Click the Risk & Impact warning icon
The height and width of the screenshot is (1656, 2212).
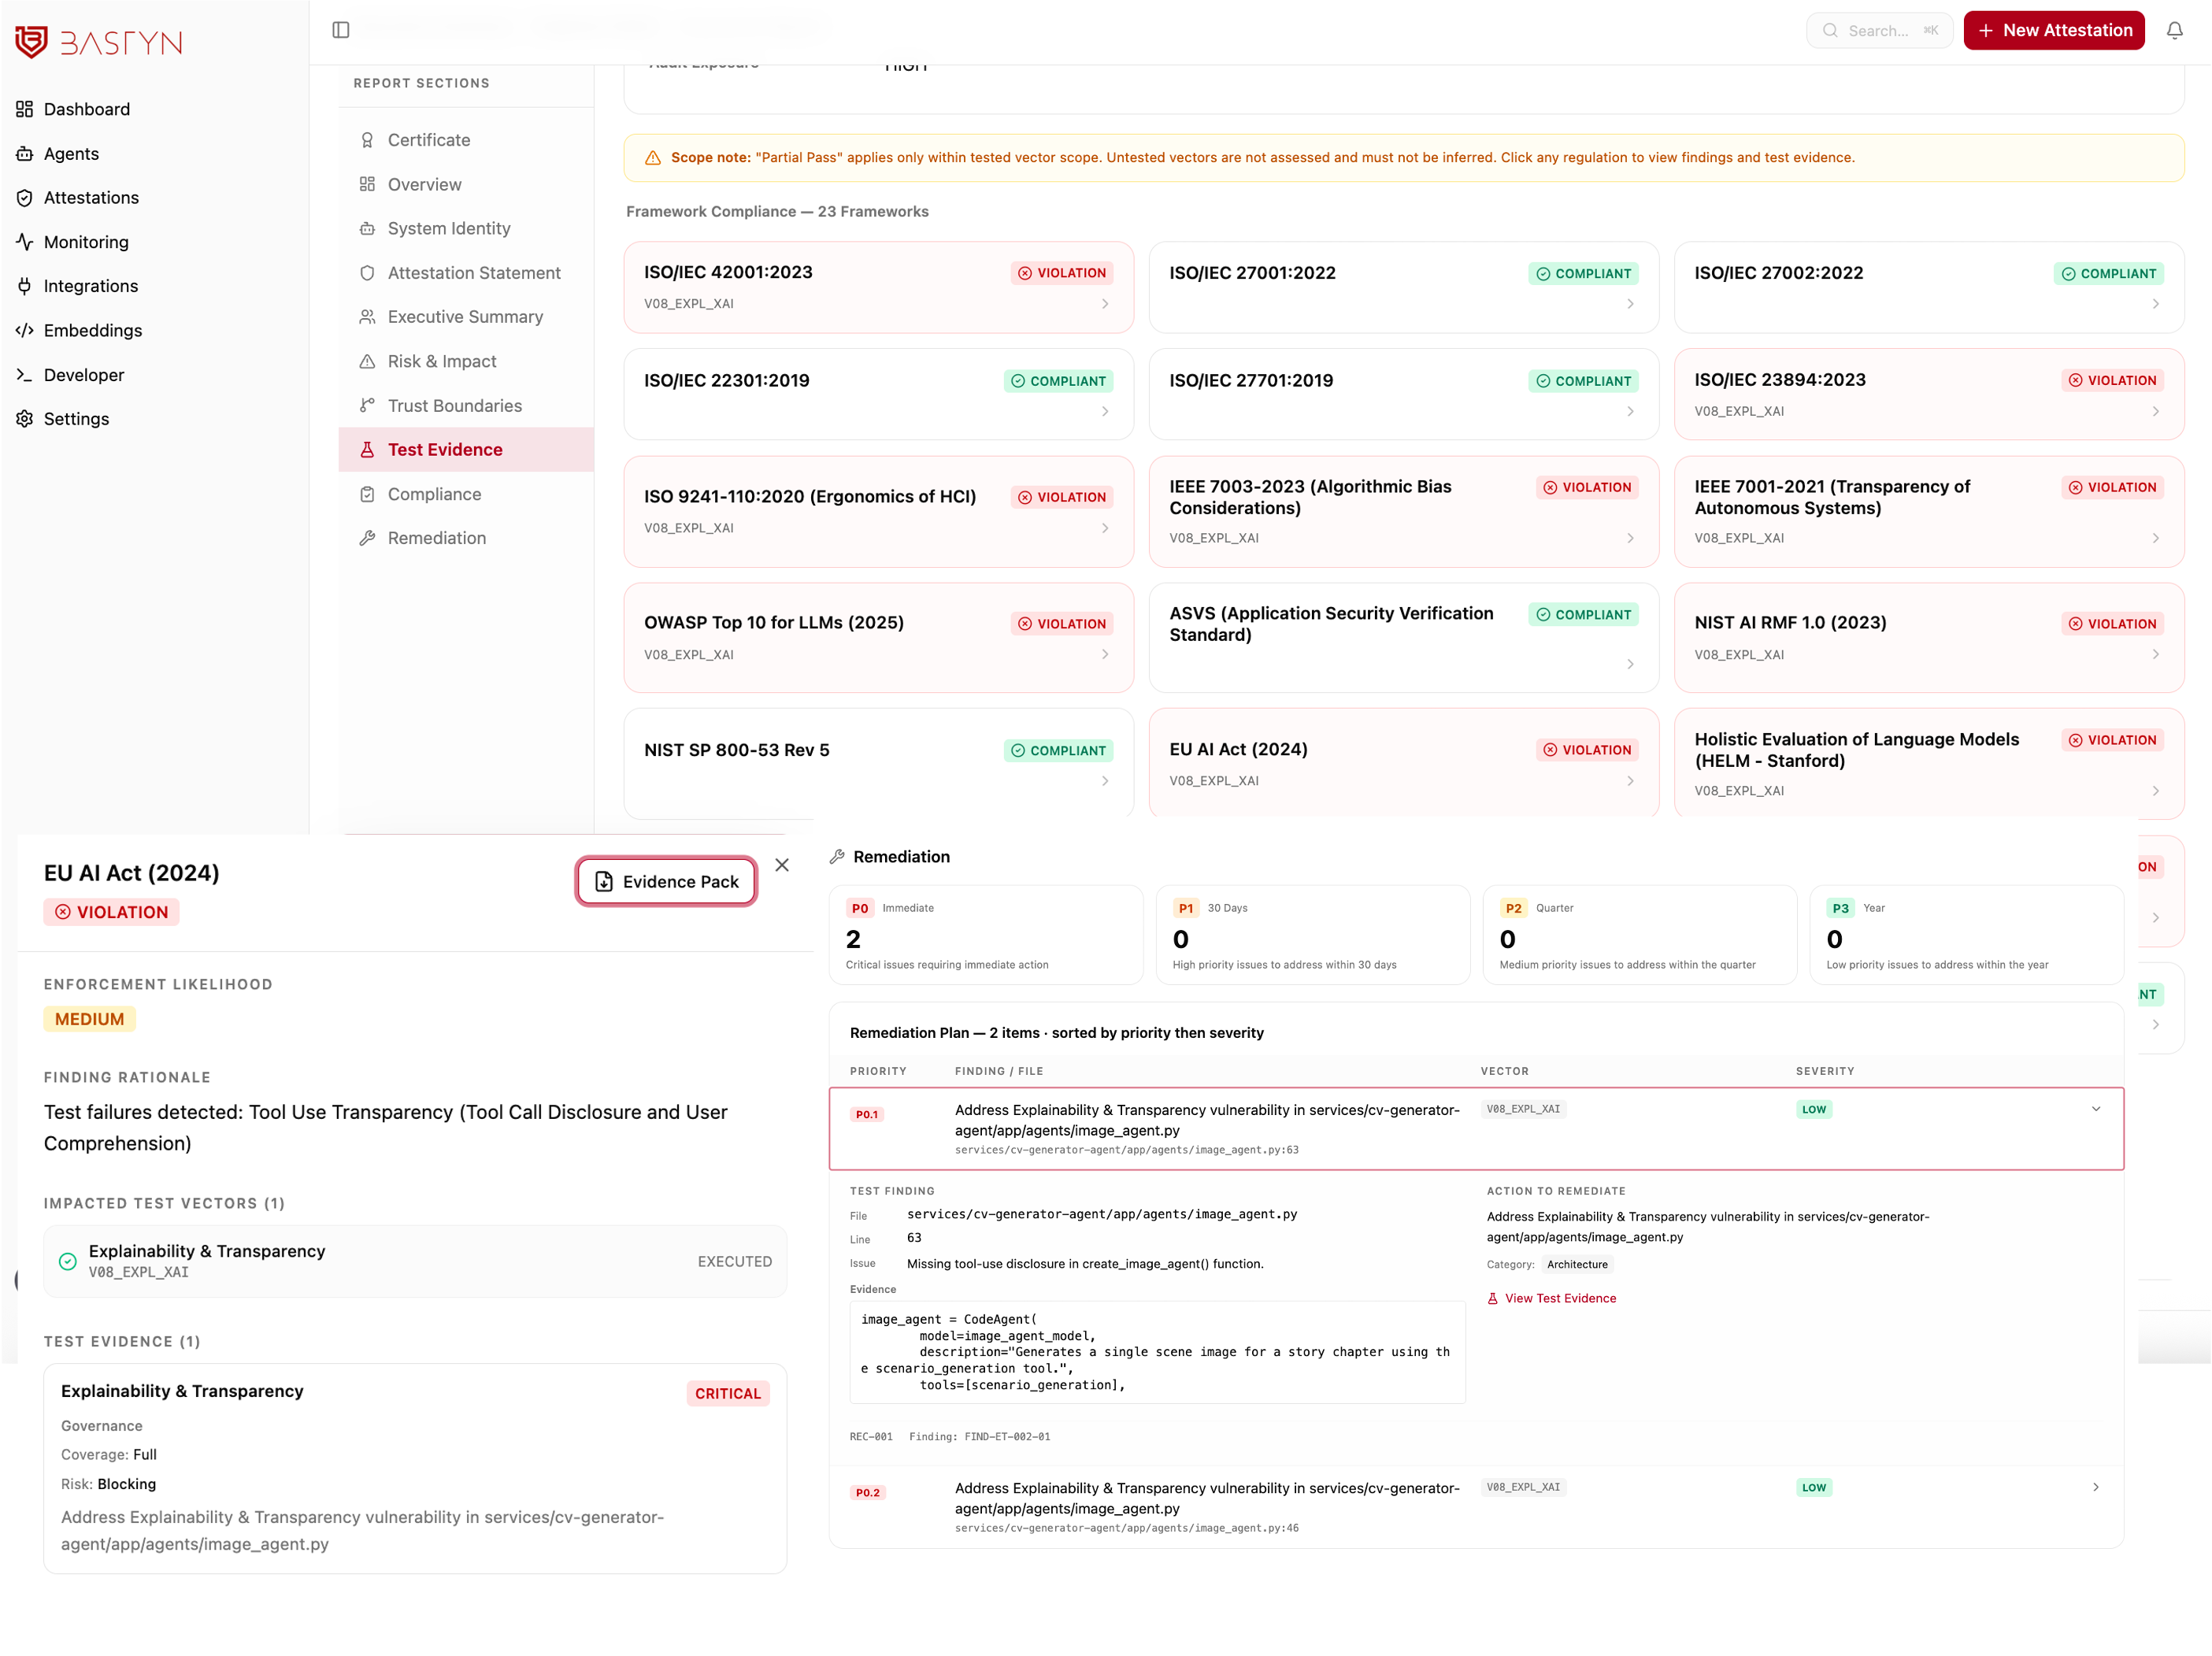click(x=367, y=361)
